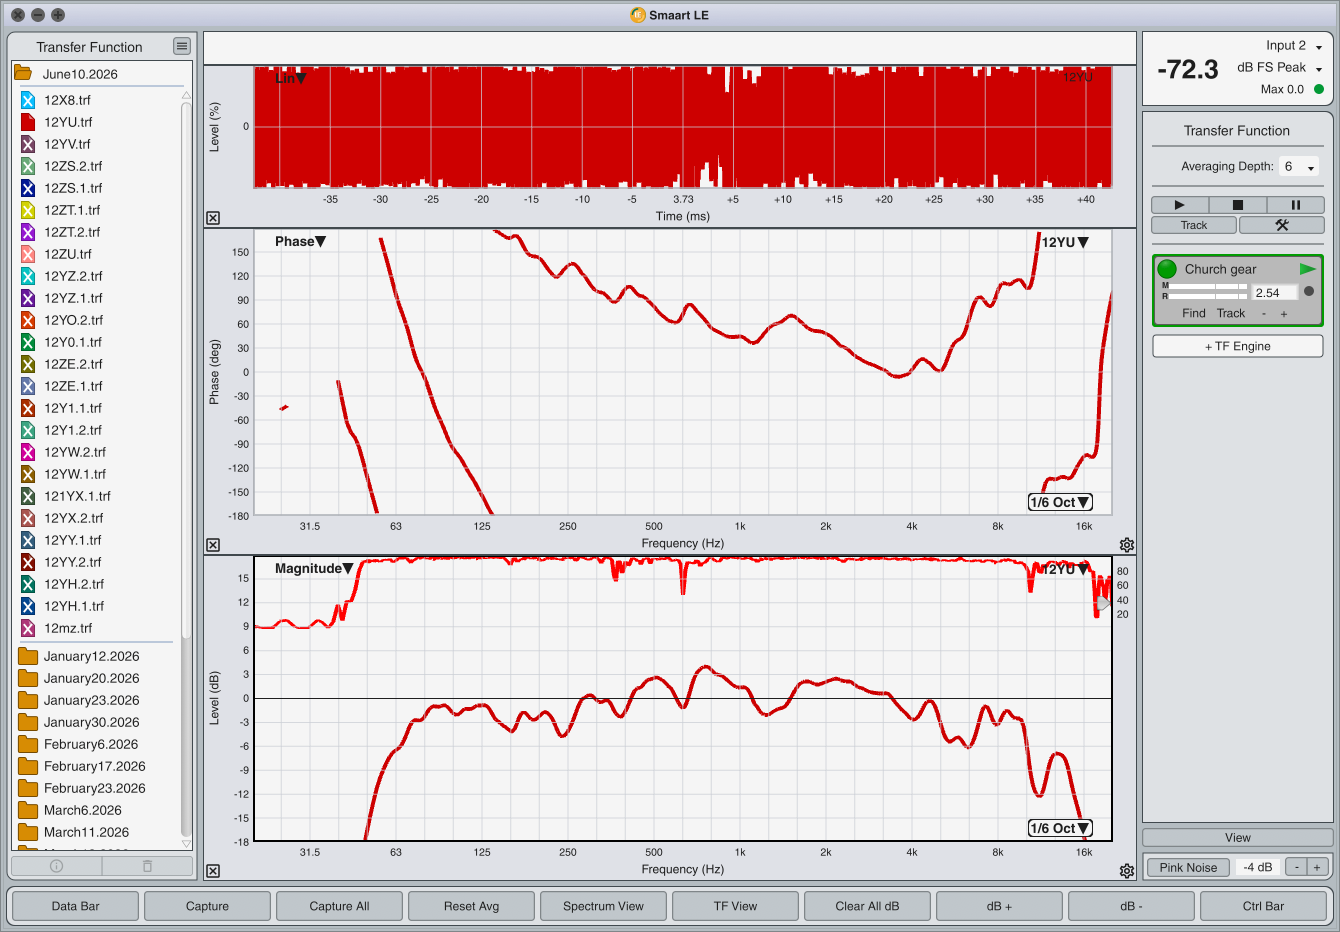Increase pink noise level with plus button

[x=1317, y=867]
